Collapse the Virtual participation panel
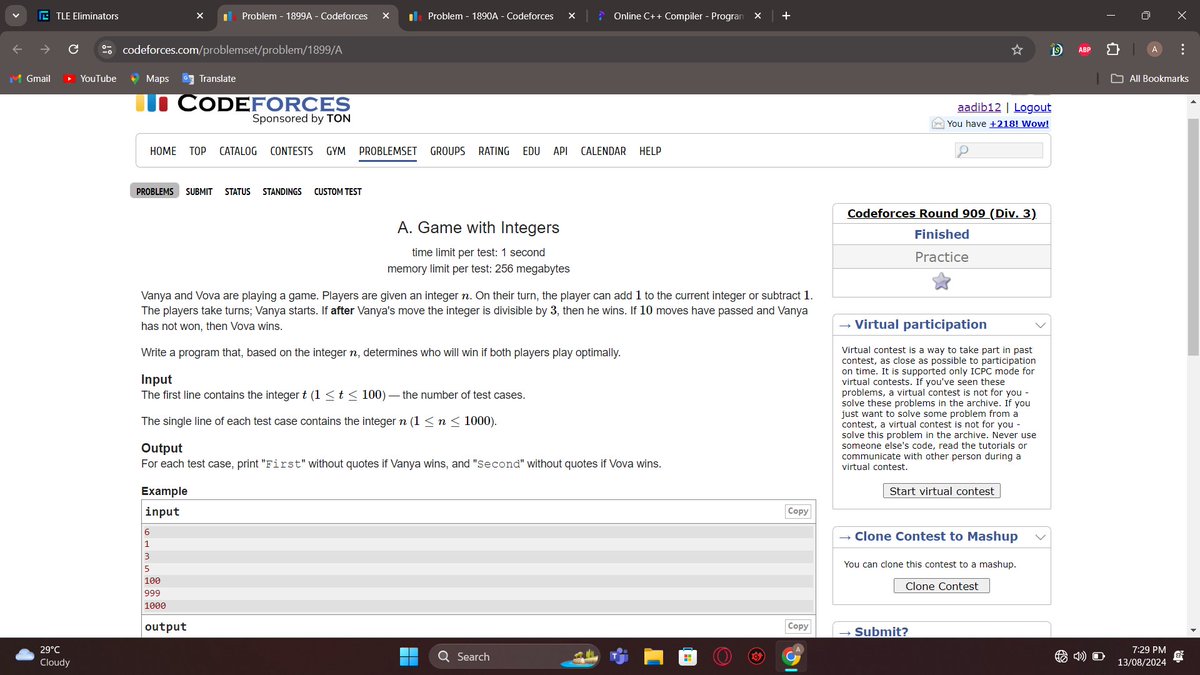This screenshot has height=675, width=1200. point(1040,325)
